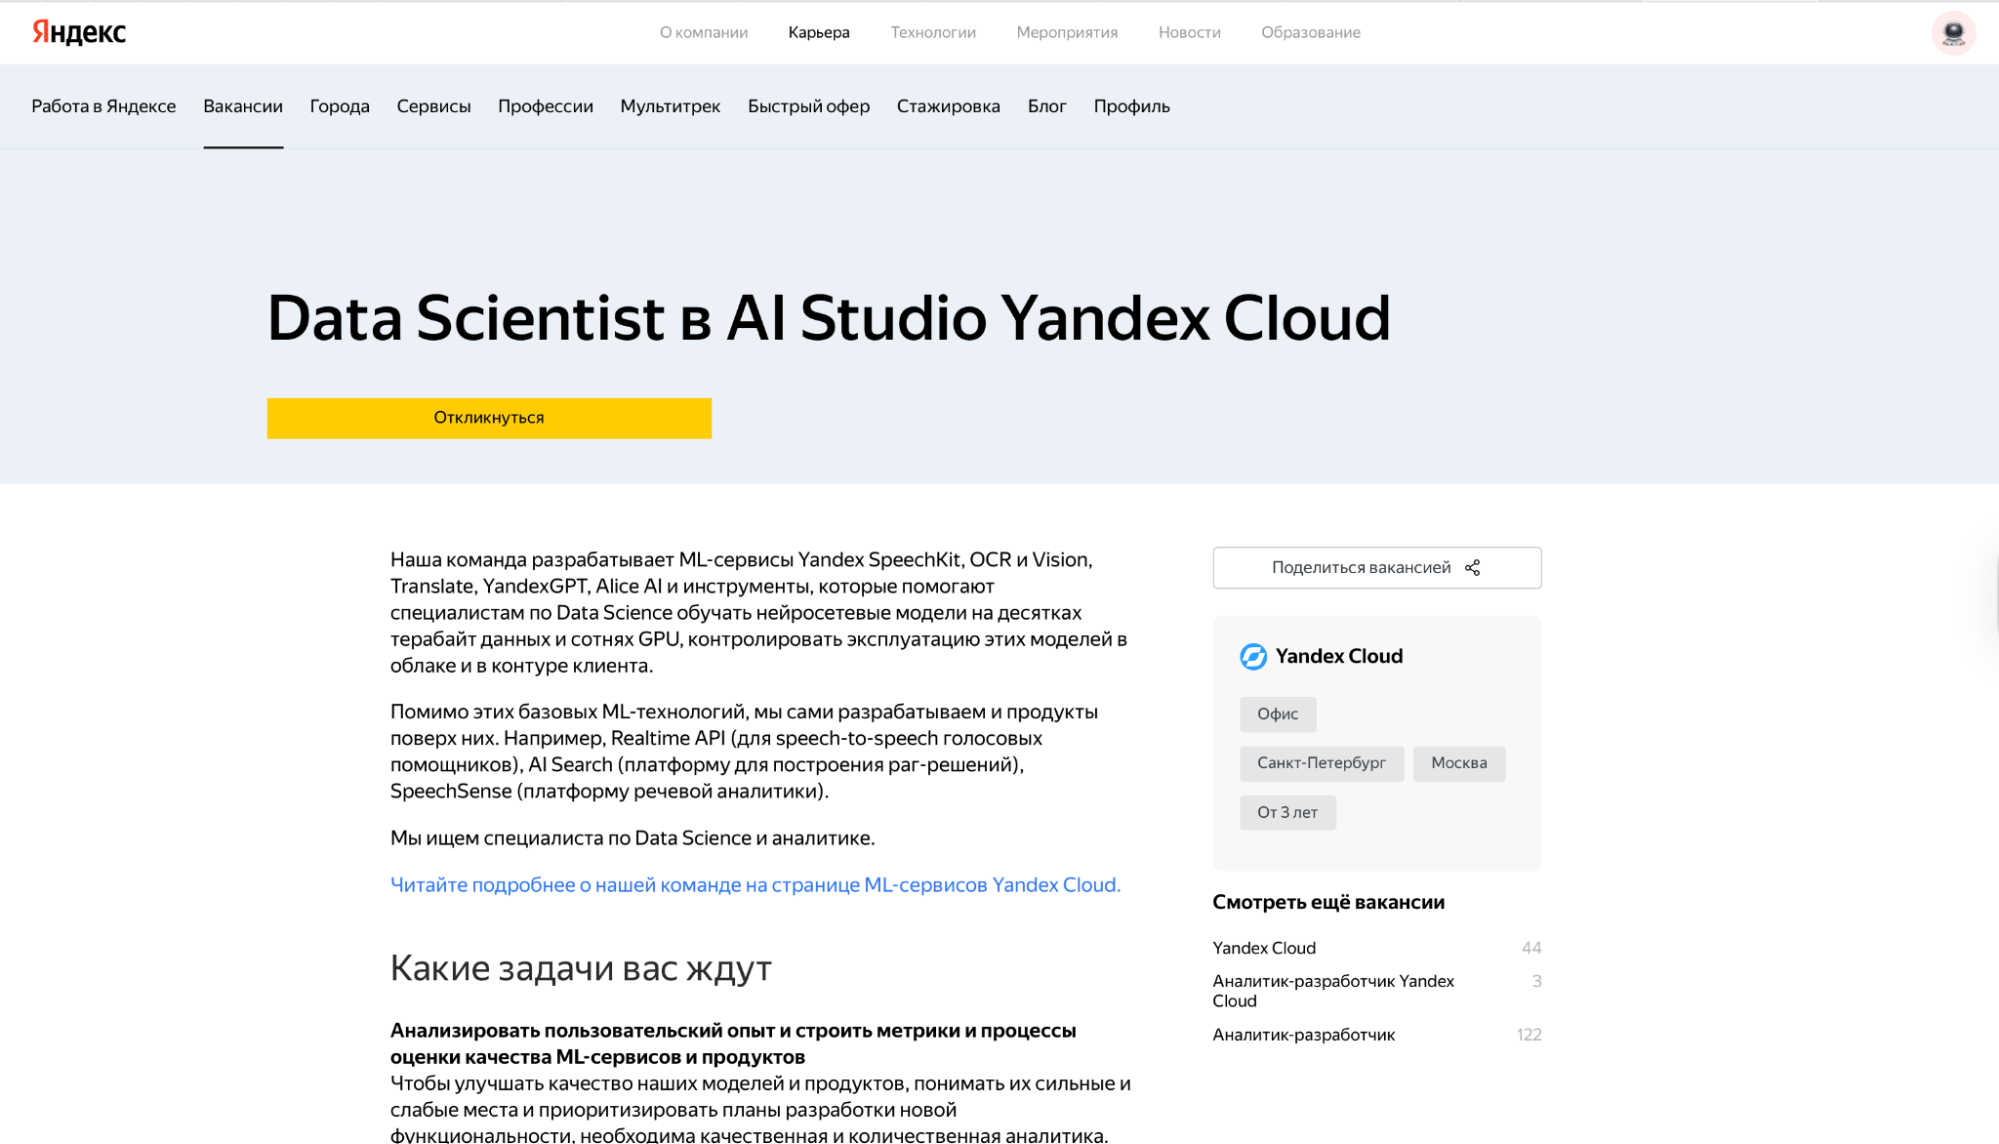Screen dimensions: 1999x1144
Task: Open Карьера in top menu
Action: (x=819, y=32)
